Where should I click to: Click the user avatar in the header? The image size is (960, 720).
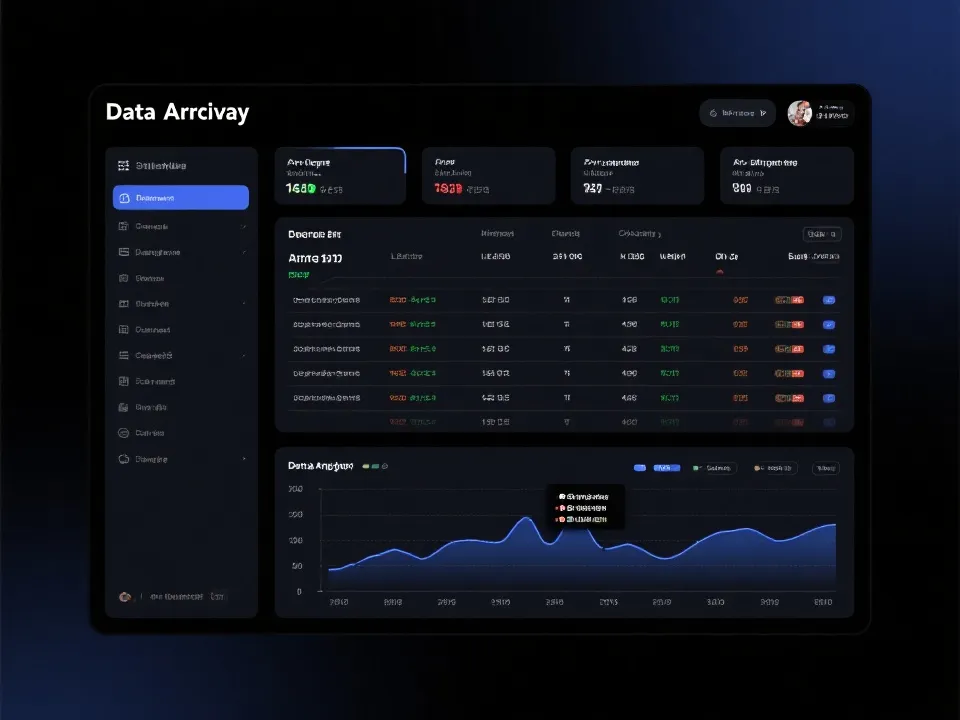[799, 113]
